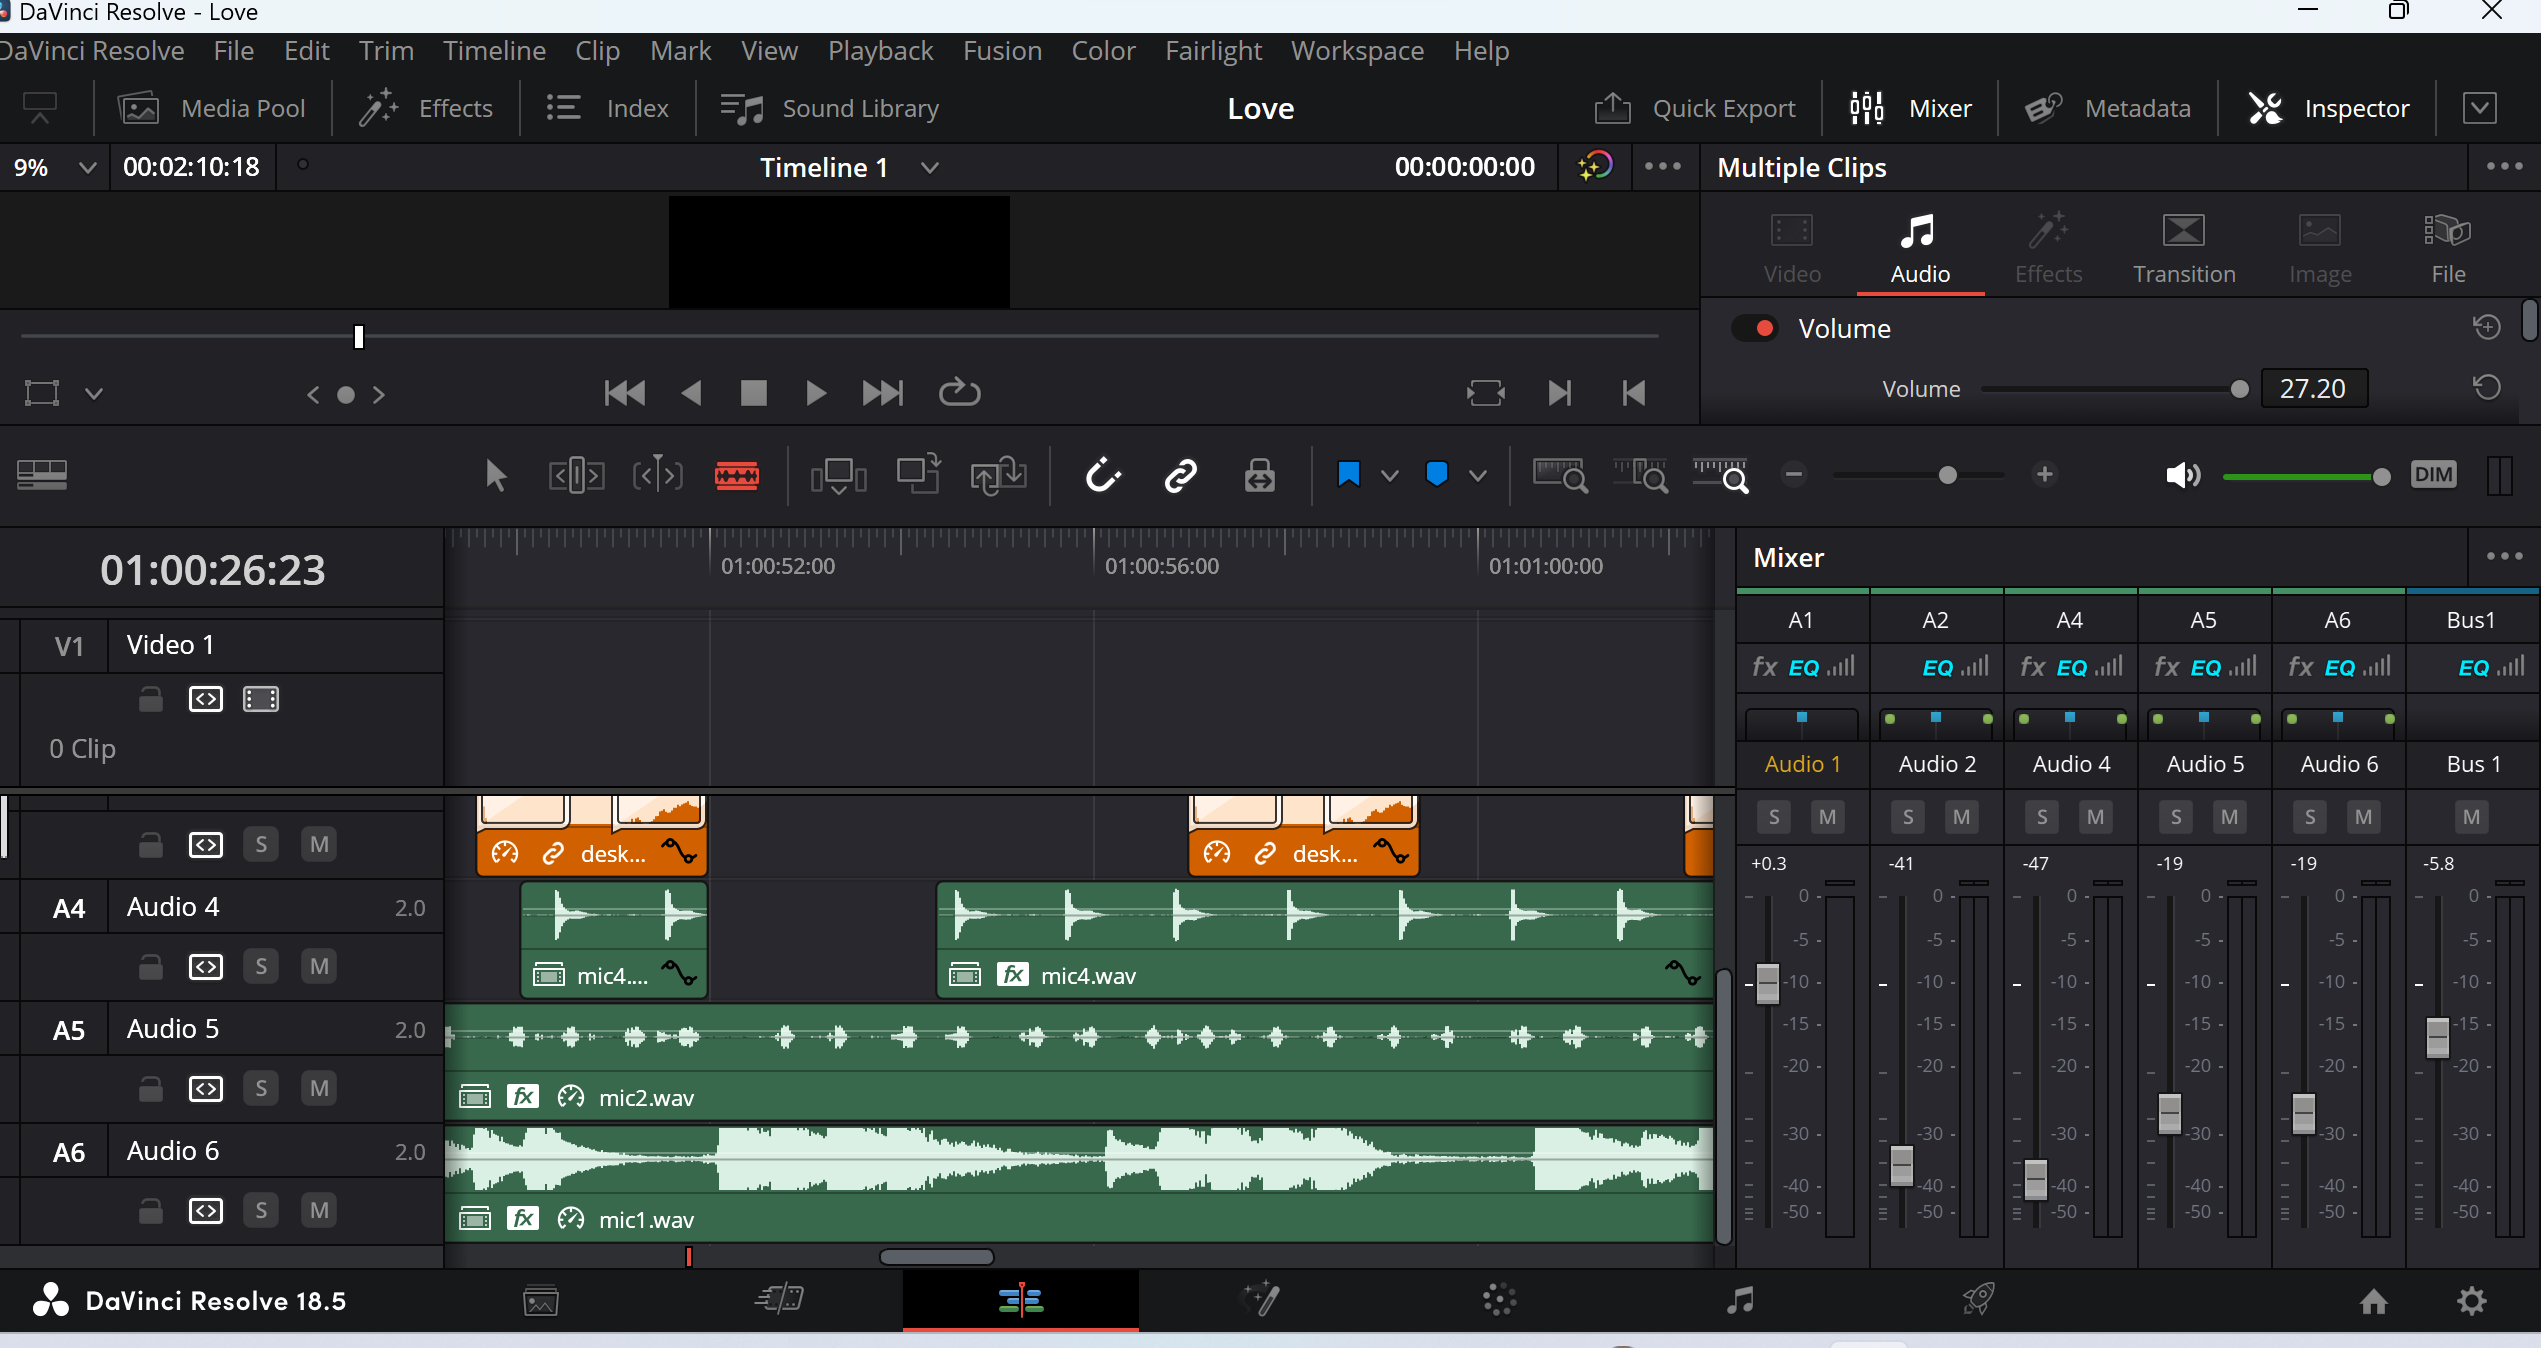The width and height of the screenshot is (2541, 1348).
Task: Open the Fairlight menu
Action: pyautogui.click(x=1213, y=51)
